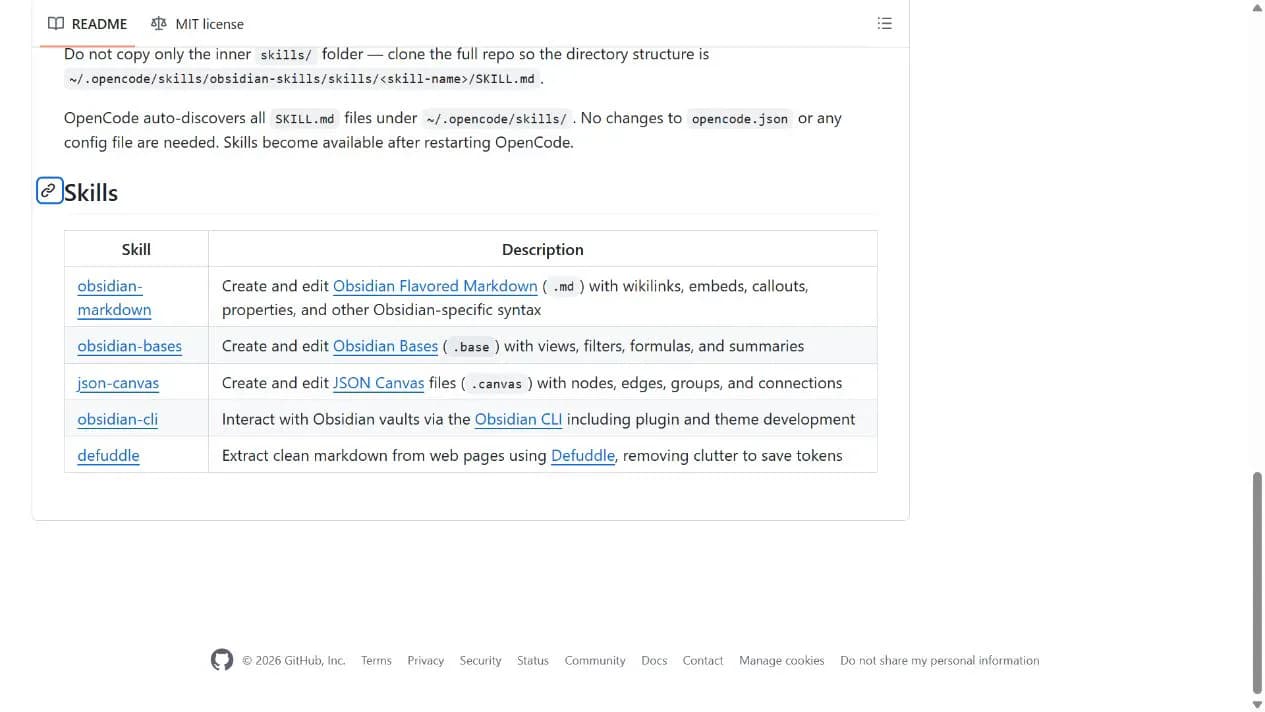The image size is (1265, 712).
Task: Click the Skill column header
Action: tap(136, 249)
